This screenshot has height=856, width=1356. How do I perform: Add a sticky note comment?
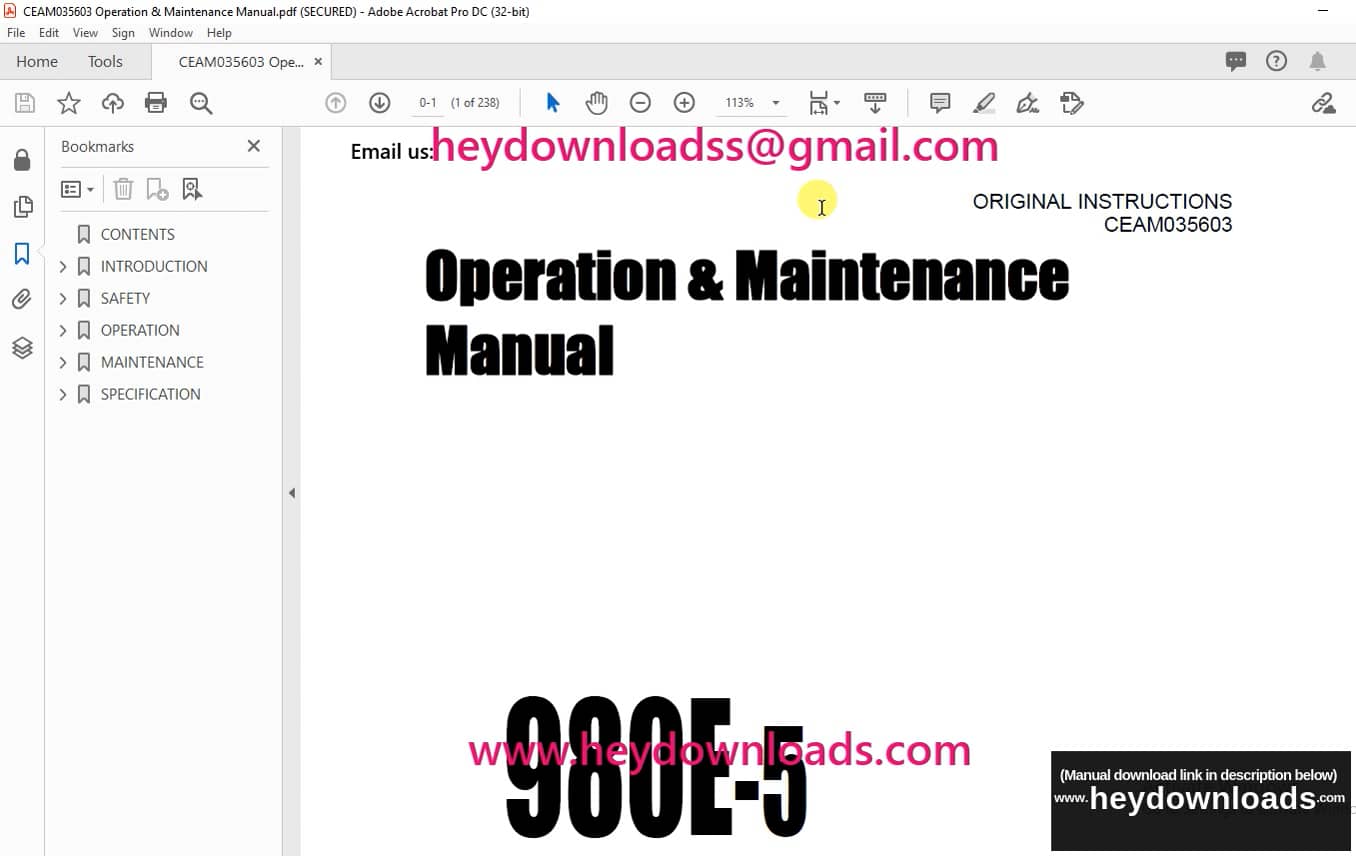pos(940,103)
